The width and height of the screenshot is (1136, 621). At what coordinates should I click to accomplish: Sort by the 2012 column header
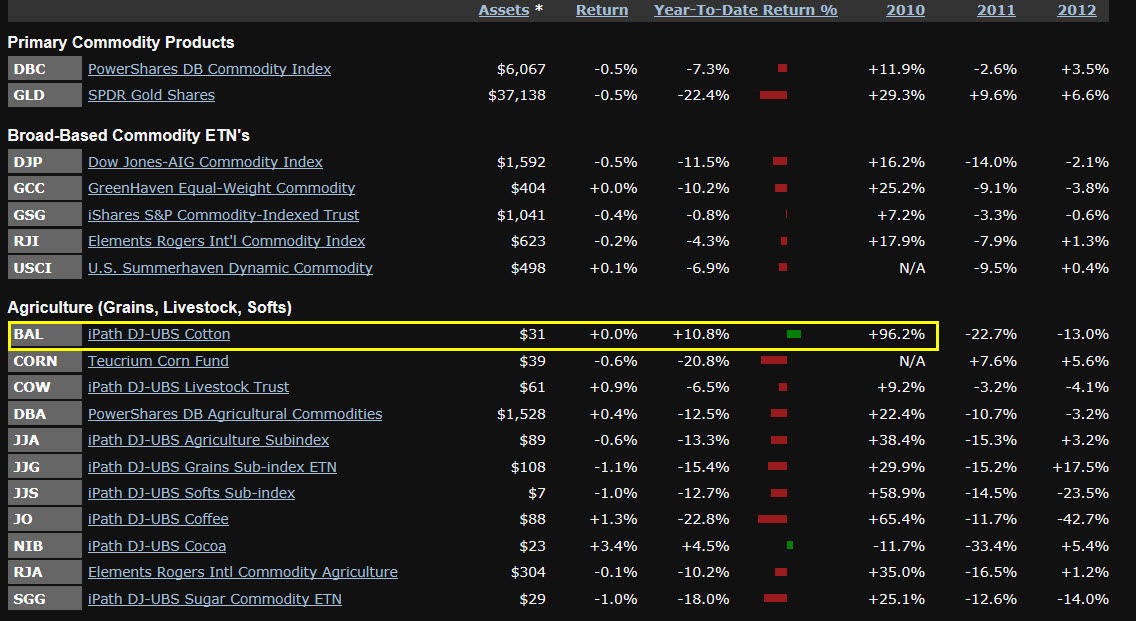(1076, 10)
